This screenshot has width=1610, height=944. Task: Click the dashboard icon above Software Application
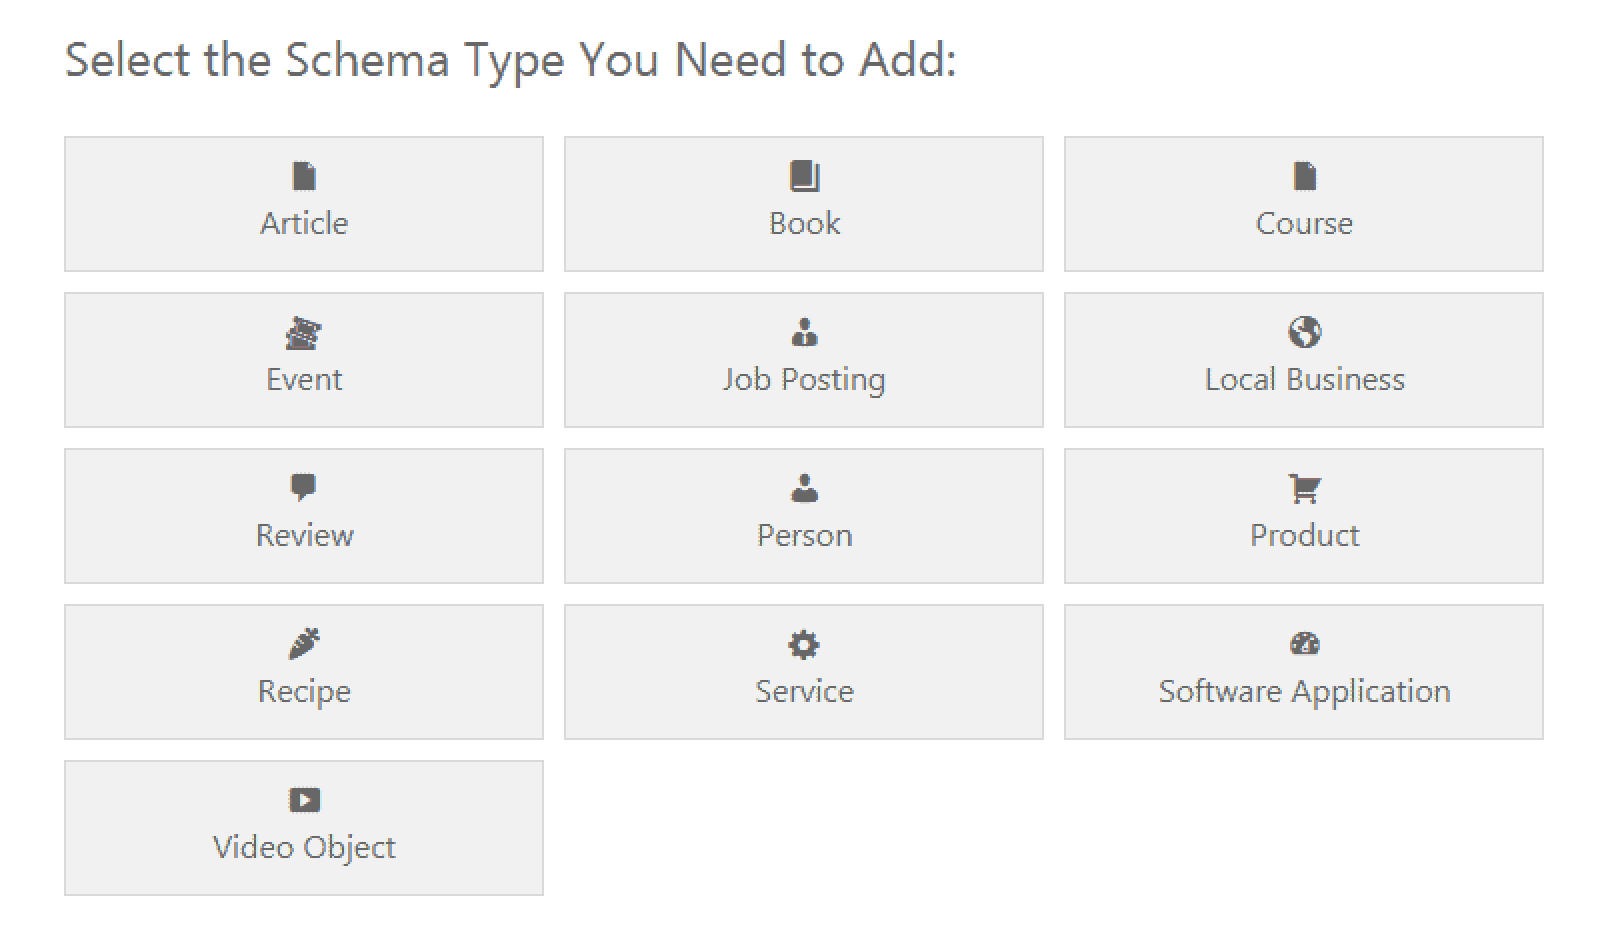coord(1304,644)
